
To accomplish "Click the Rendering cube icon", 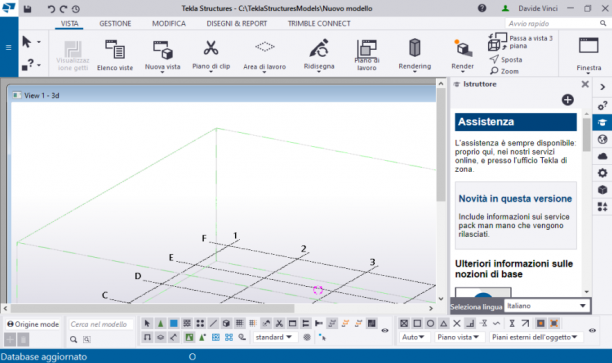I will click(x=415, y=48).
